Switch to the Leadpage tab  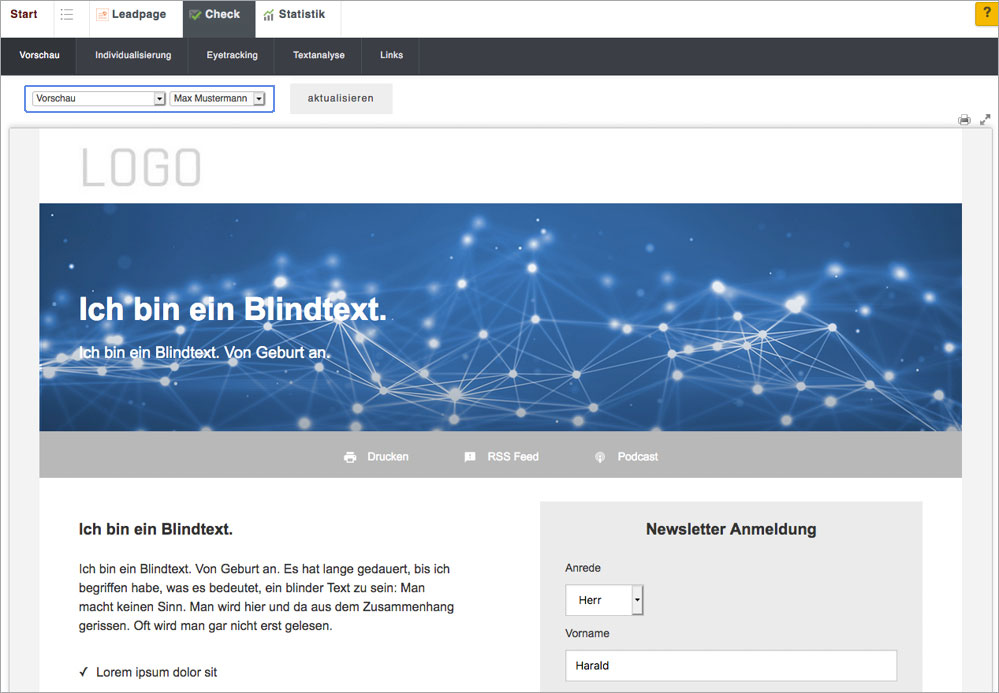(x=131, y=15)
